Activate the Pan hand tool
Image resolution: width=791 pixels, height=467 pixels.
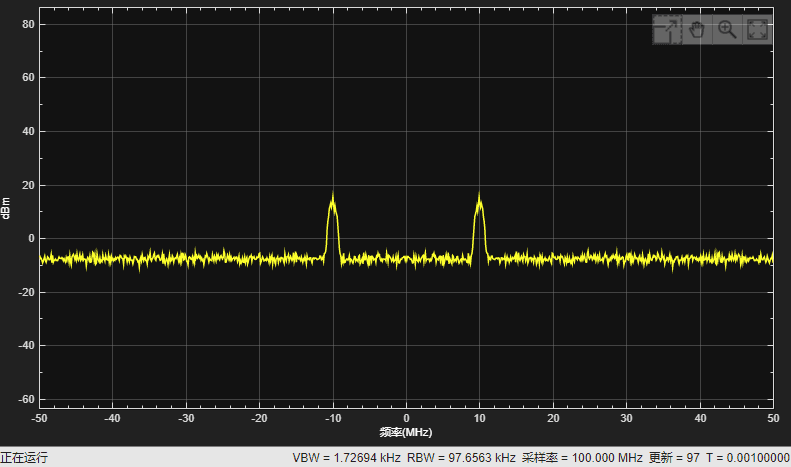697,30
